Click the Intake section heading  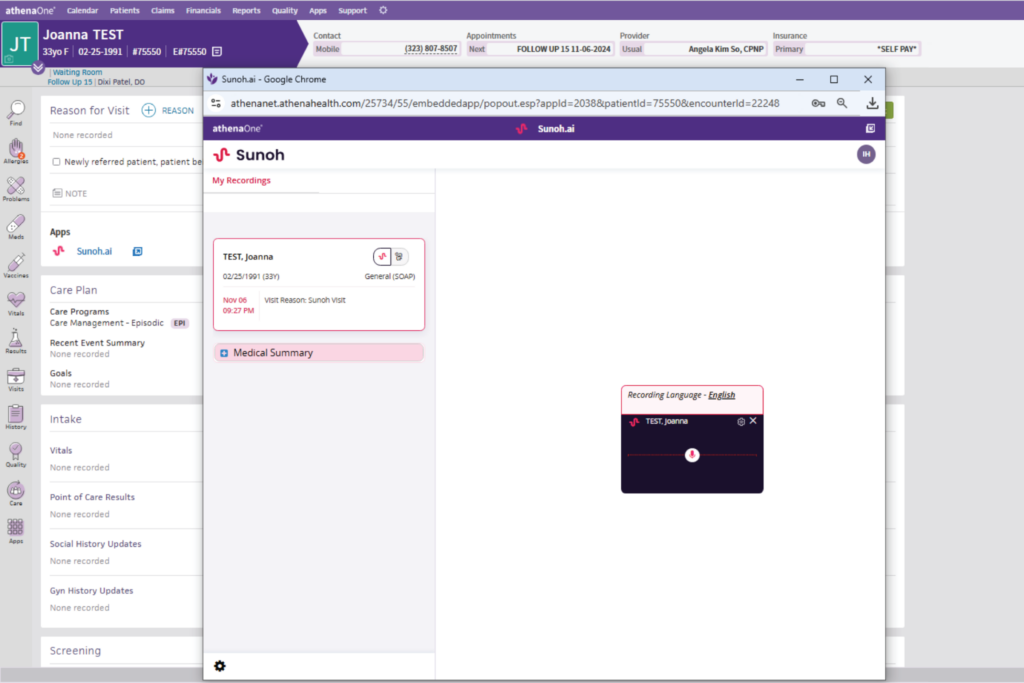point(65,419)
